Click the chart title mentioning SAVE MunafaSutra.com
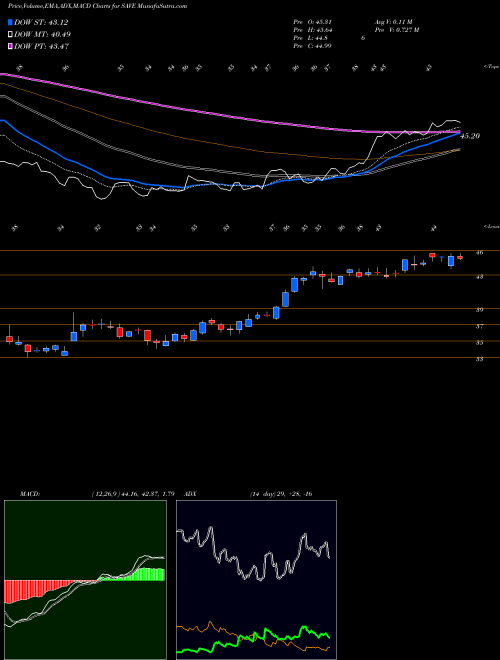The image size is (500, 660). [97, 6]
